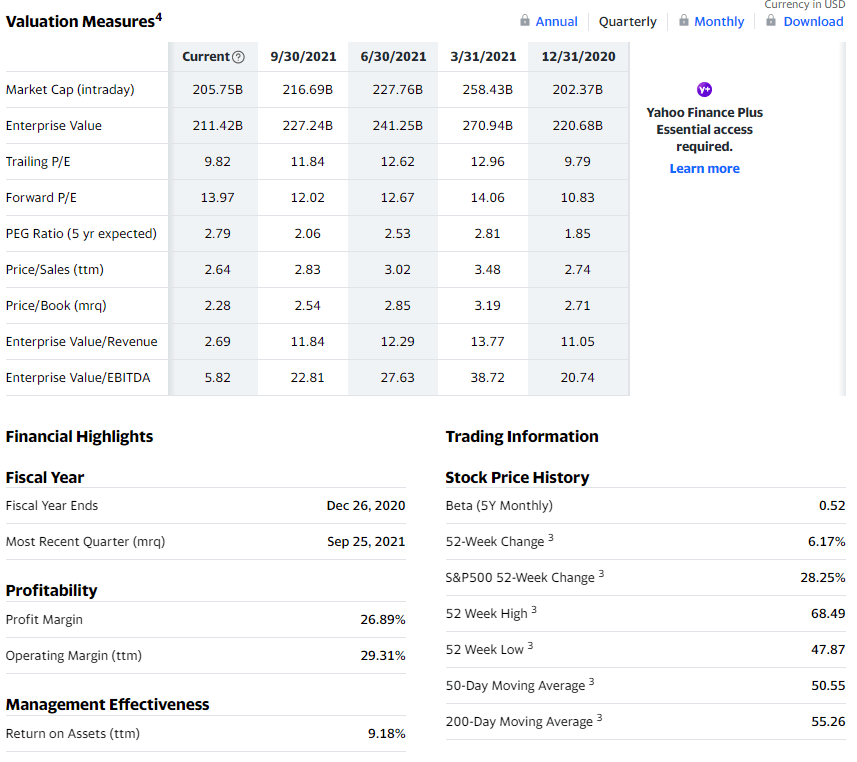Open the Monthly view tab
Screen dimensions: 857x762
(719, 22)
